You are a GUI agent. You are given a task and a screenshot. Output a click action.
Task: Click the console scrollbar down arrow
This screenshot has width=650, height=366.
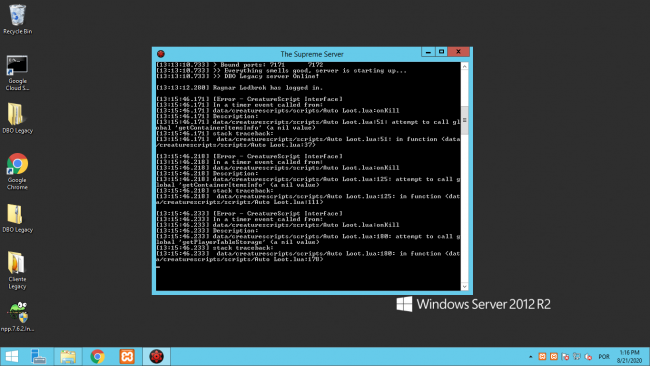point(464,286)
